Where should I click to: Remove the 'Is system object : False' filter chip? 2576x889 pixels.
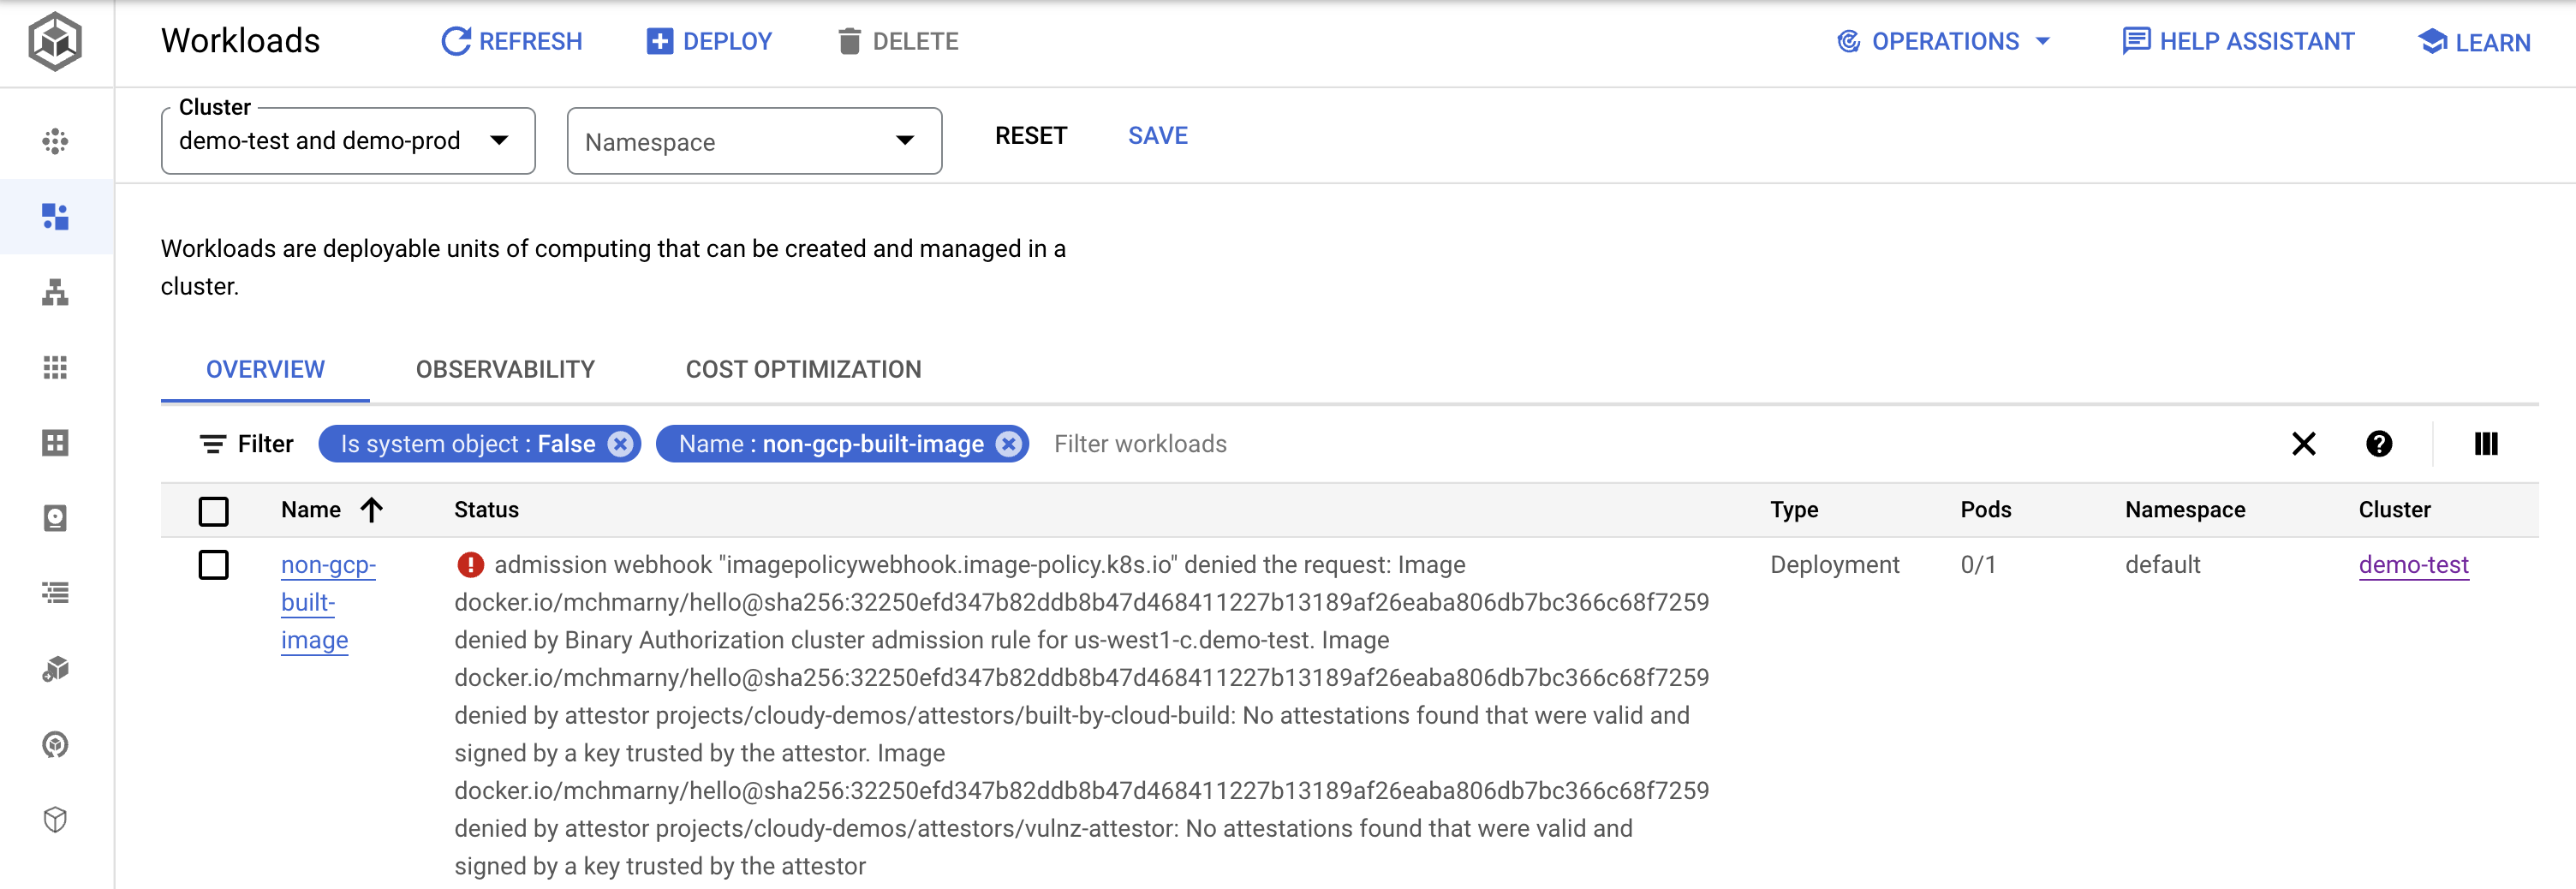[621, 444]
